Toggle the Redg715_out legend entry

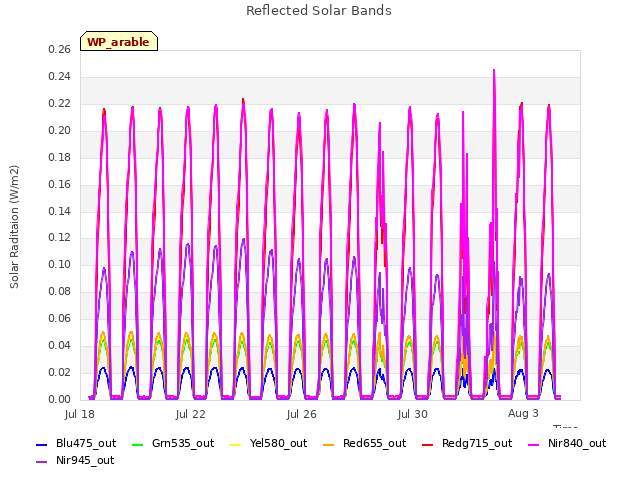click(467, 444)
